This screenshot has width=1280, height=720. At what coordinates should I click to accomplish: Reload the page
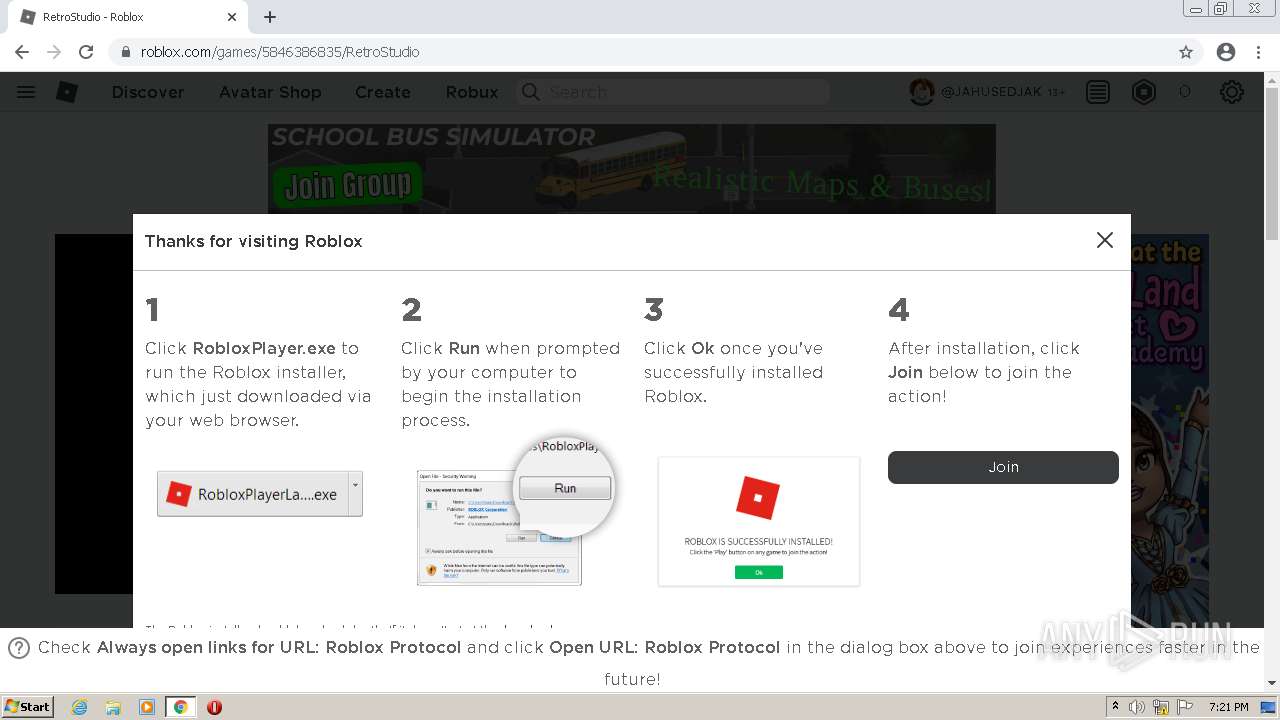click(86, 52)
